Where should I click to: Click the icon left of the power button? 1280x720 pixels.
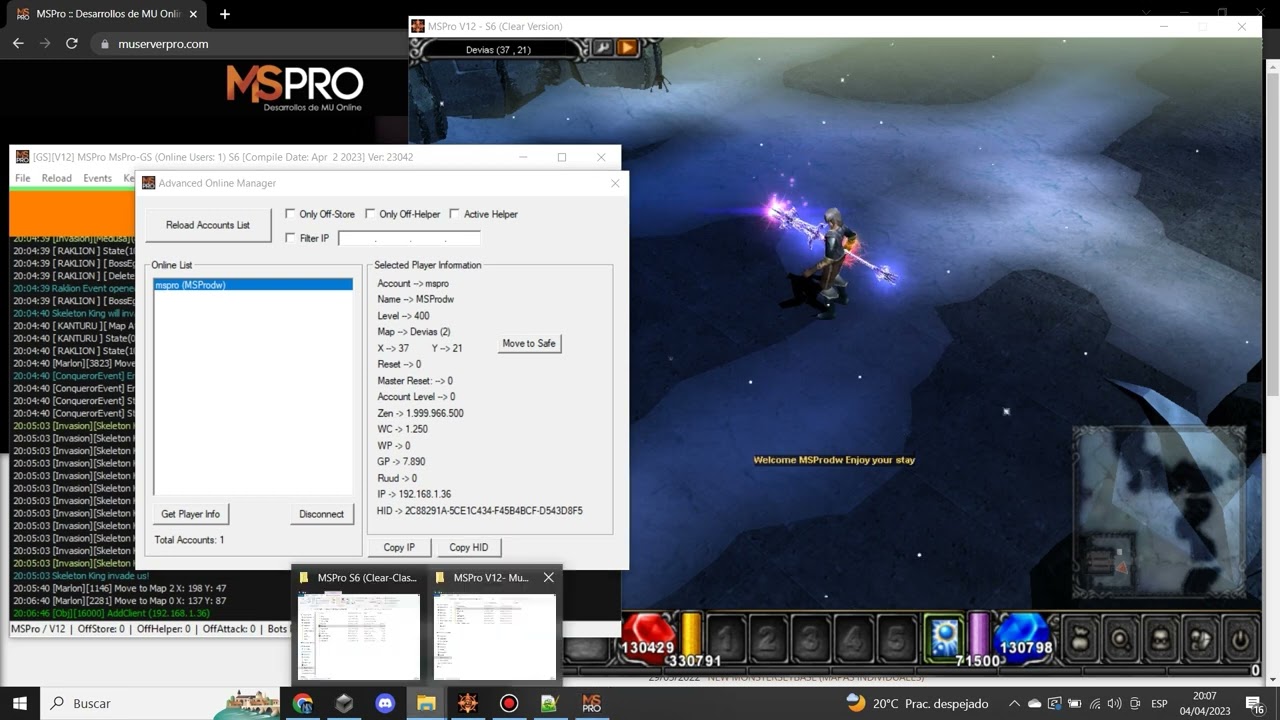(1200, 638)
